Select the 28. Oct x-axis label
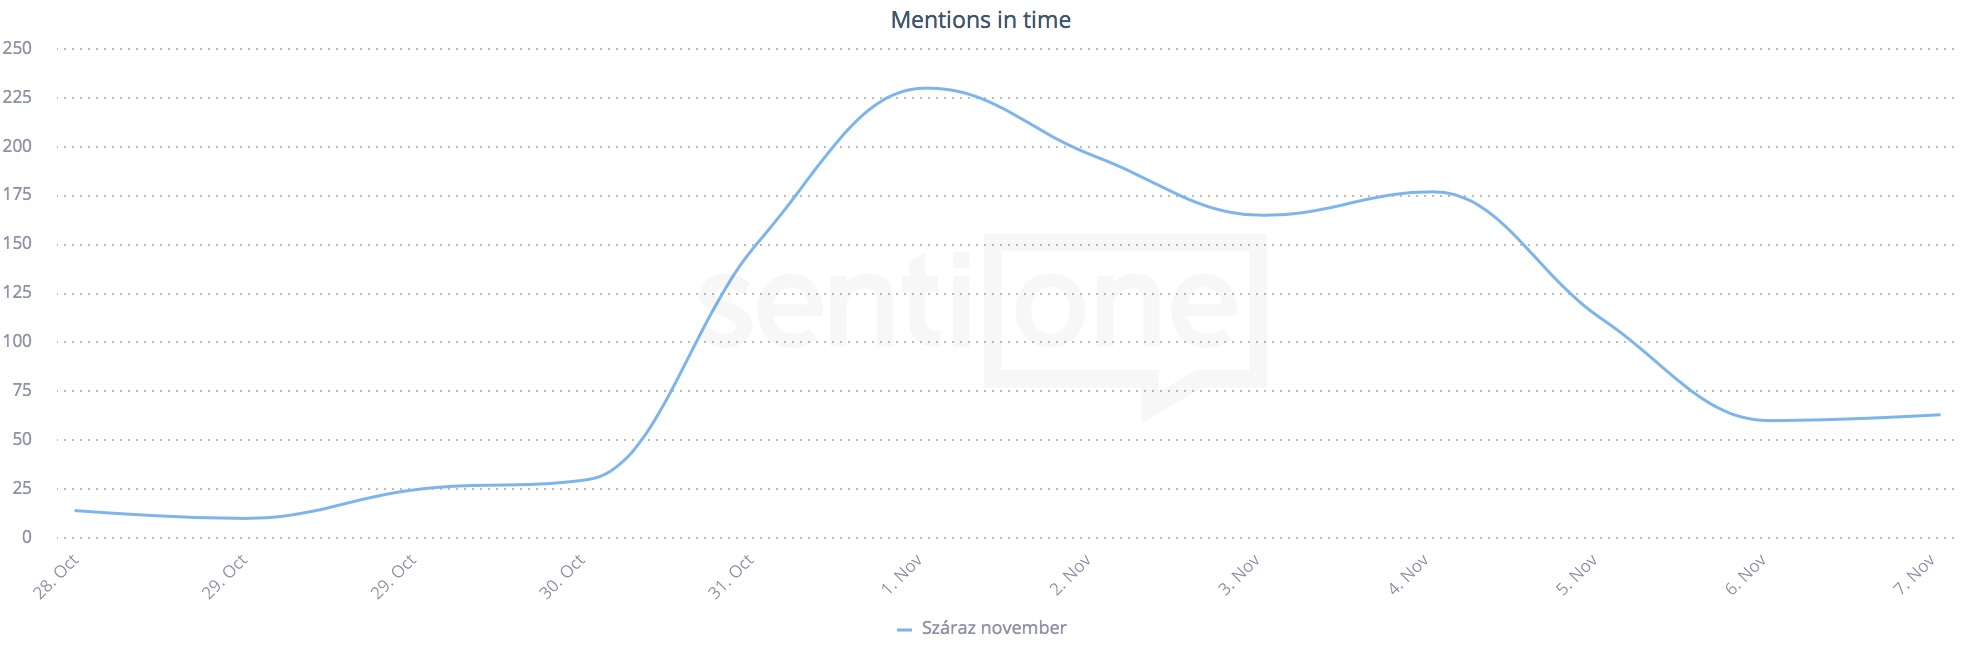1962x656 pixels. point(56,577)
